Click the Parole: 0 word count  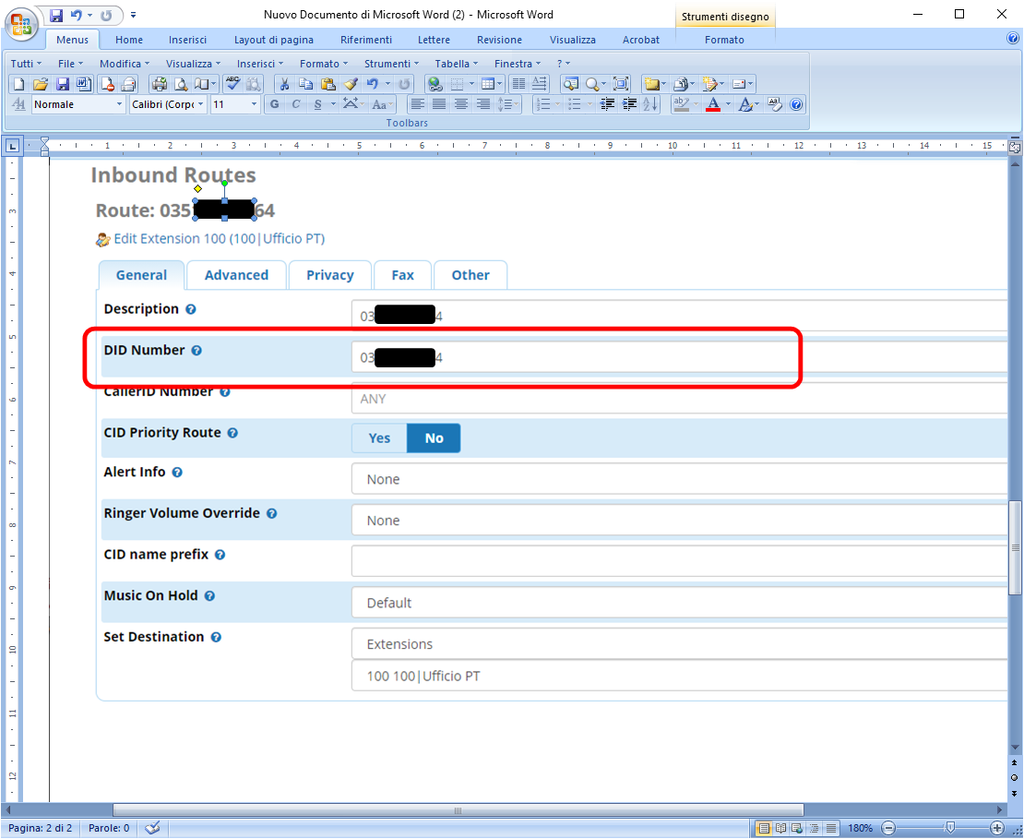tap(108, 828)
